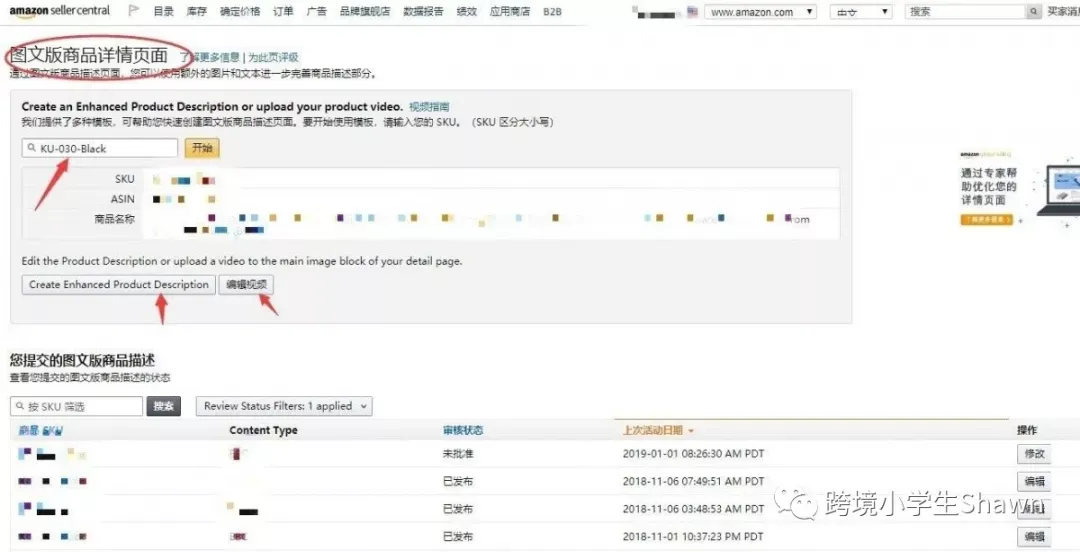The height and width of the screenshot is (552, 1080).
Task: Sort by the 商品 SKU column header
Action: pos(41,430)
